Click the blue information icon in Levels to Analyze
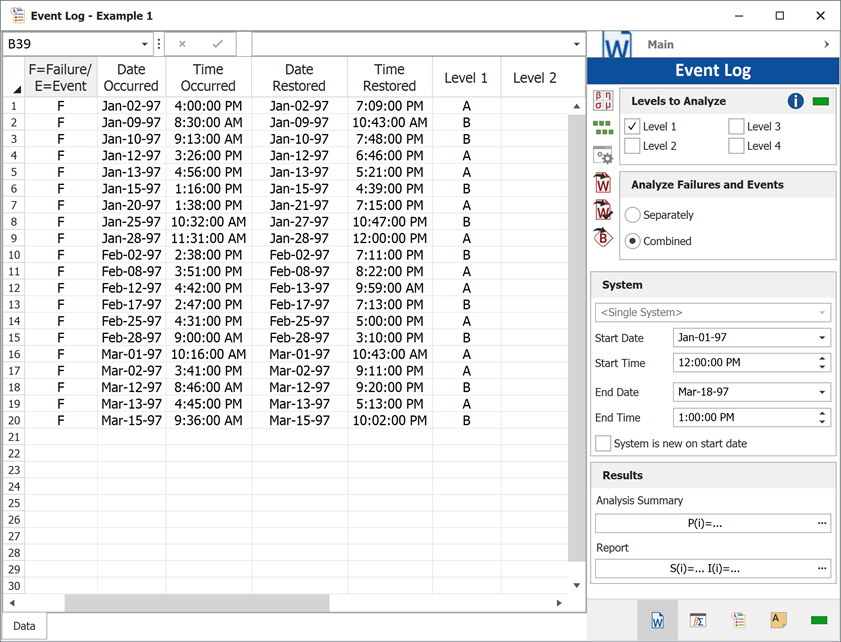This screenshot has height=642, width=841. [795, 101]
